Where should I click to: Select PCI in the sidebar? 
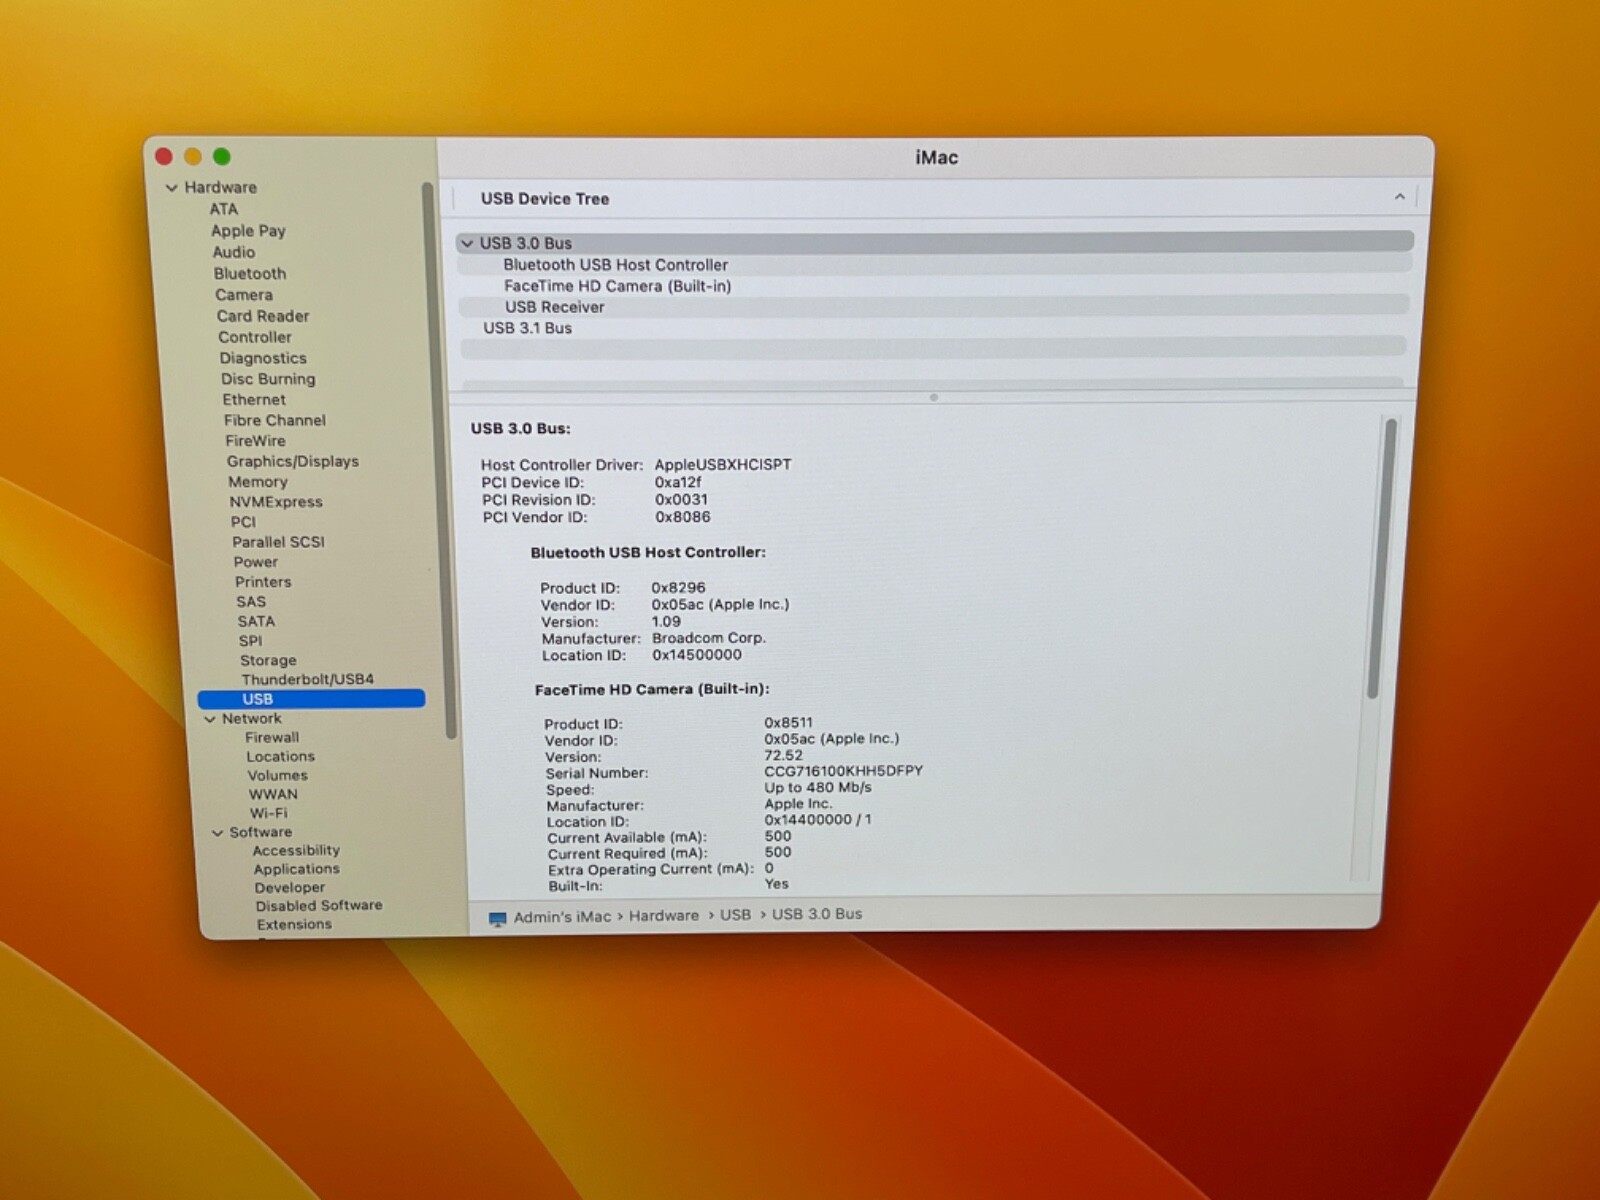tap(243, 522)
